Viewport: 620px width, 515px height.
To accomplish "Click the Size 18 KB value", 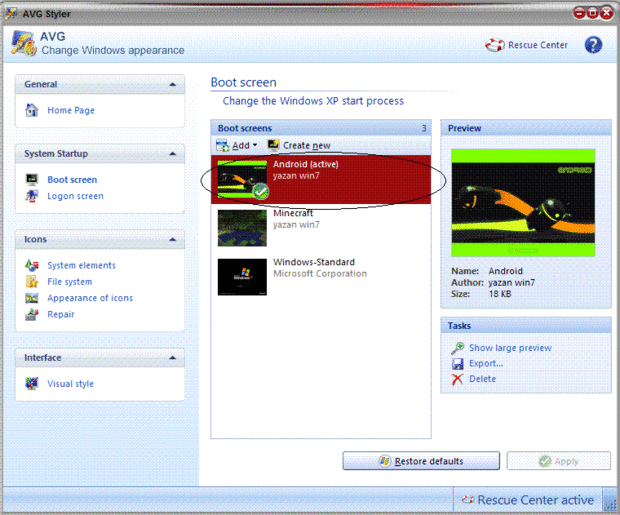I will [500, 294].
